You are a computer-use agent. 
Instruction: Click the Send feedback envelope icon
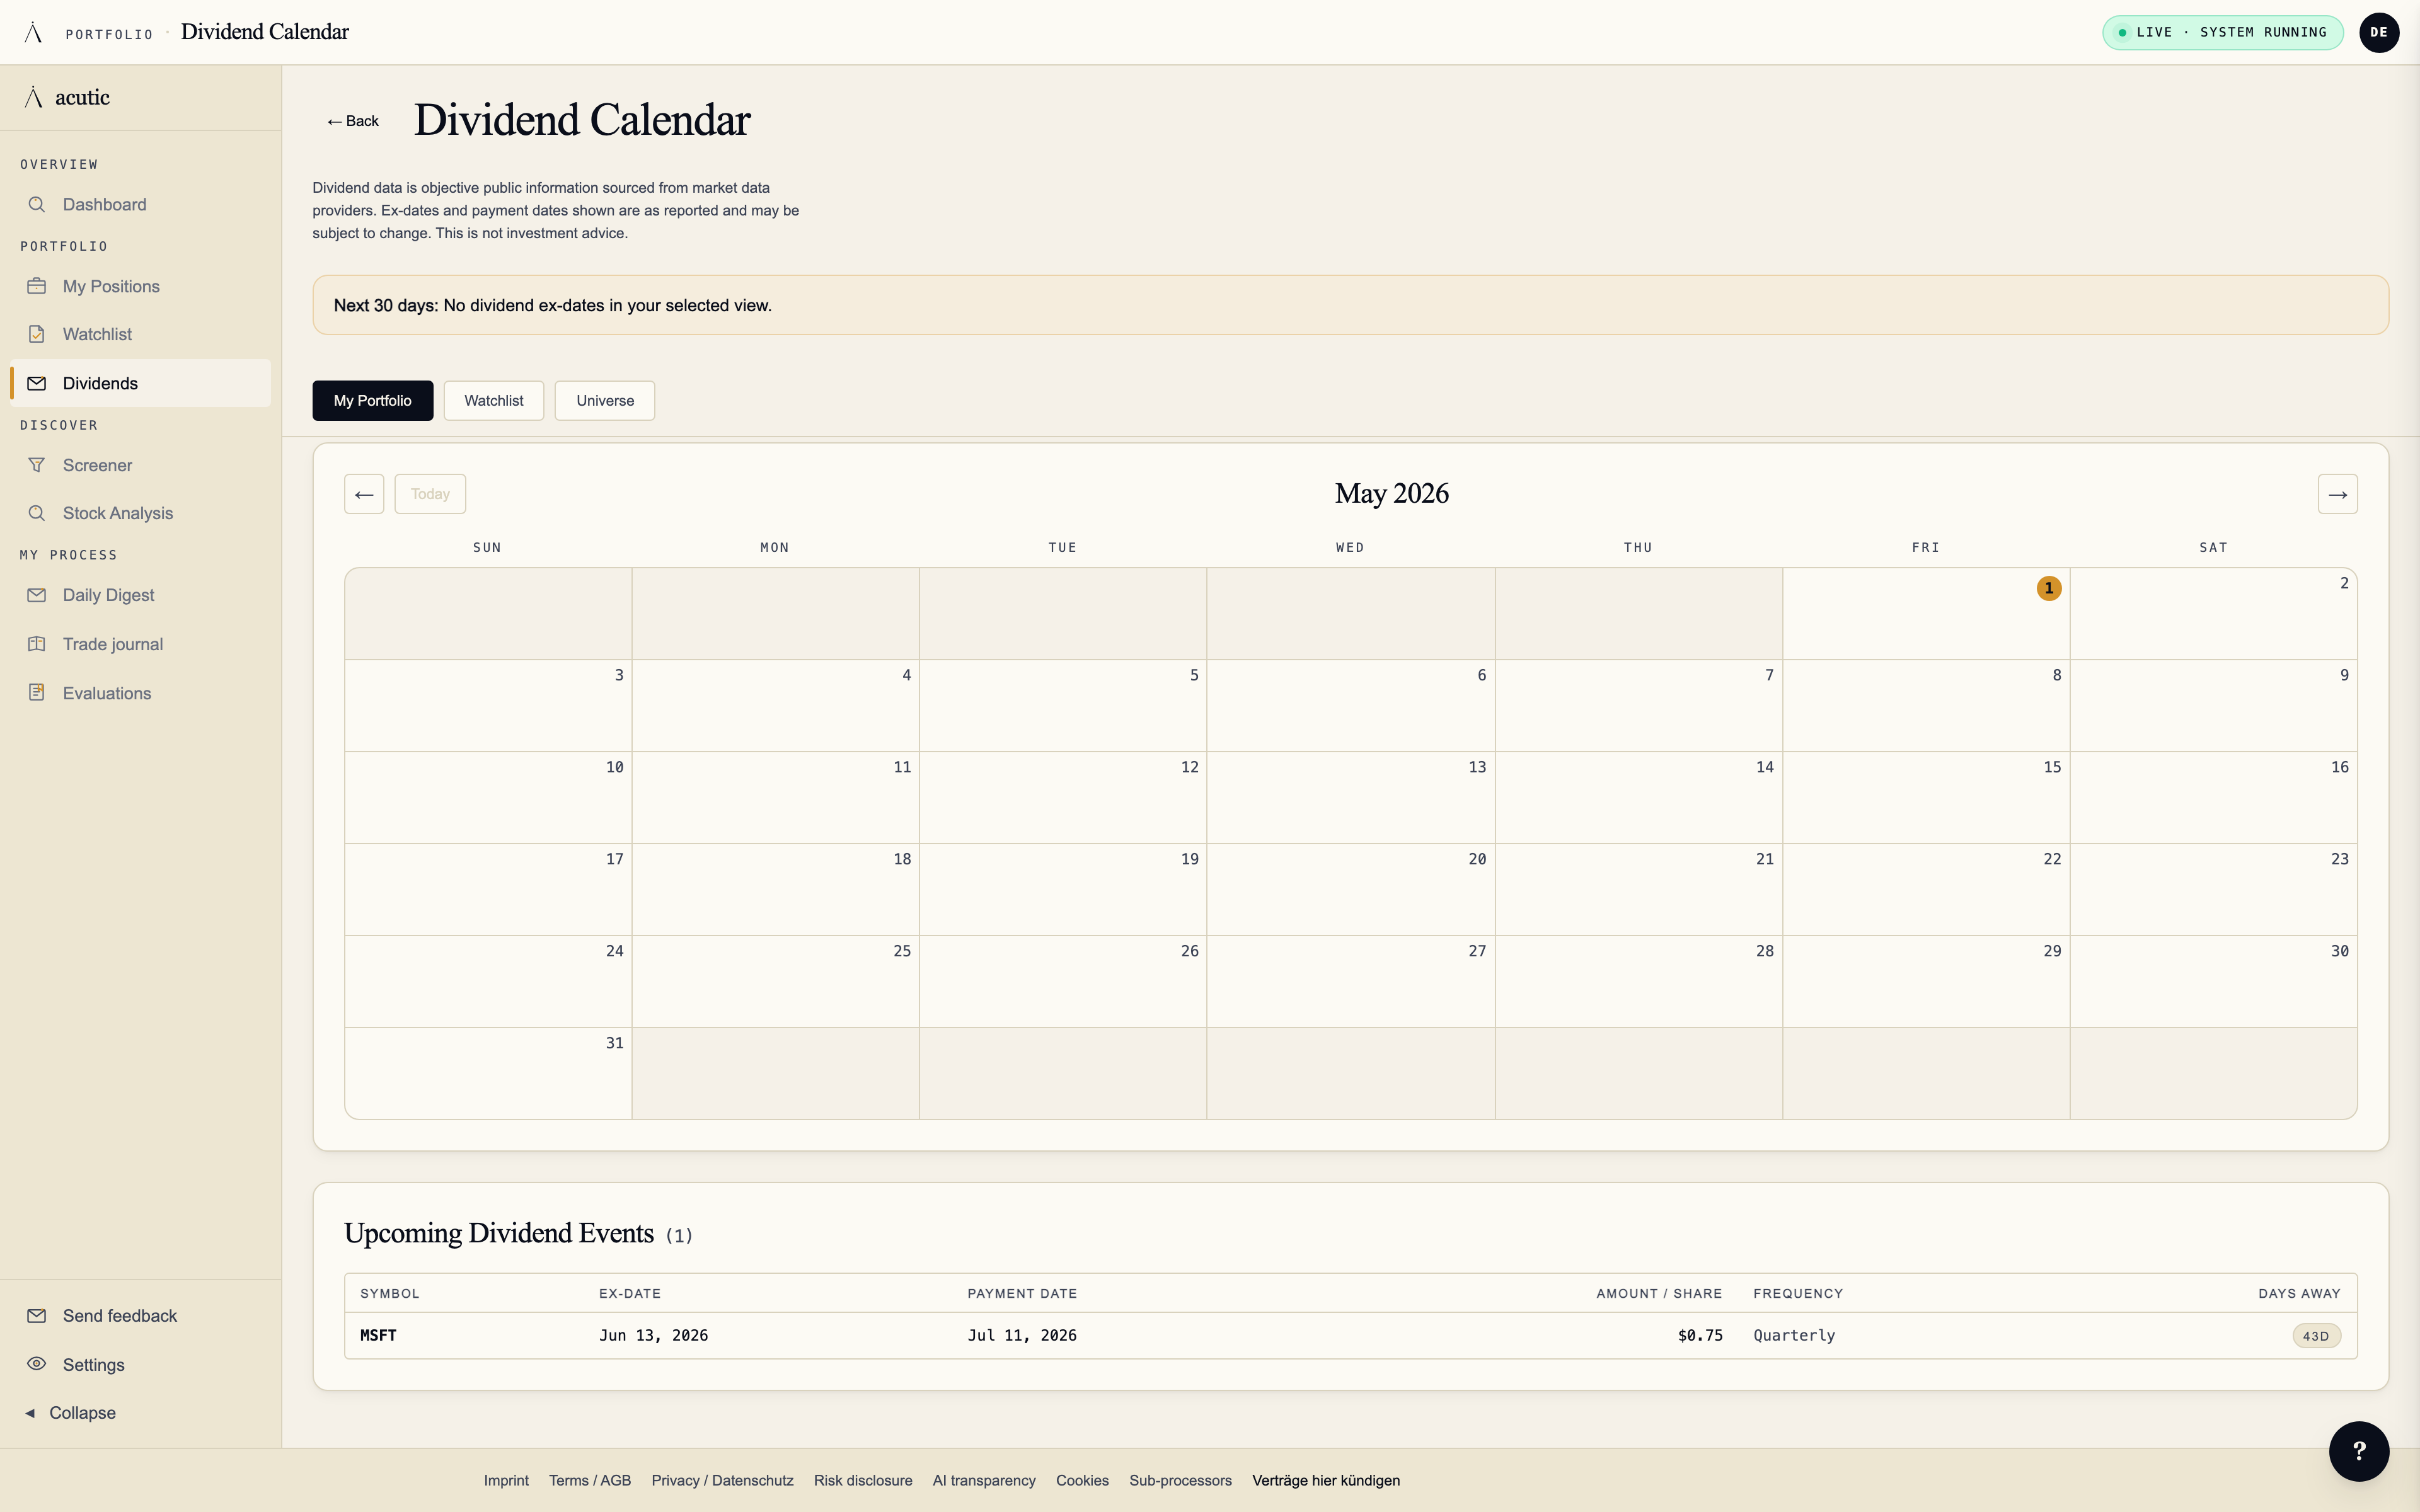coord(37,1315)
